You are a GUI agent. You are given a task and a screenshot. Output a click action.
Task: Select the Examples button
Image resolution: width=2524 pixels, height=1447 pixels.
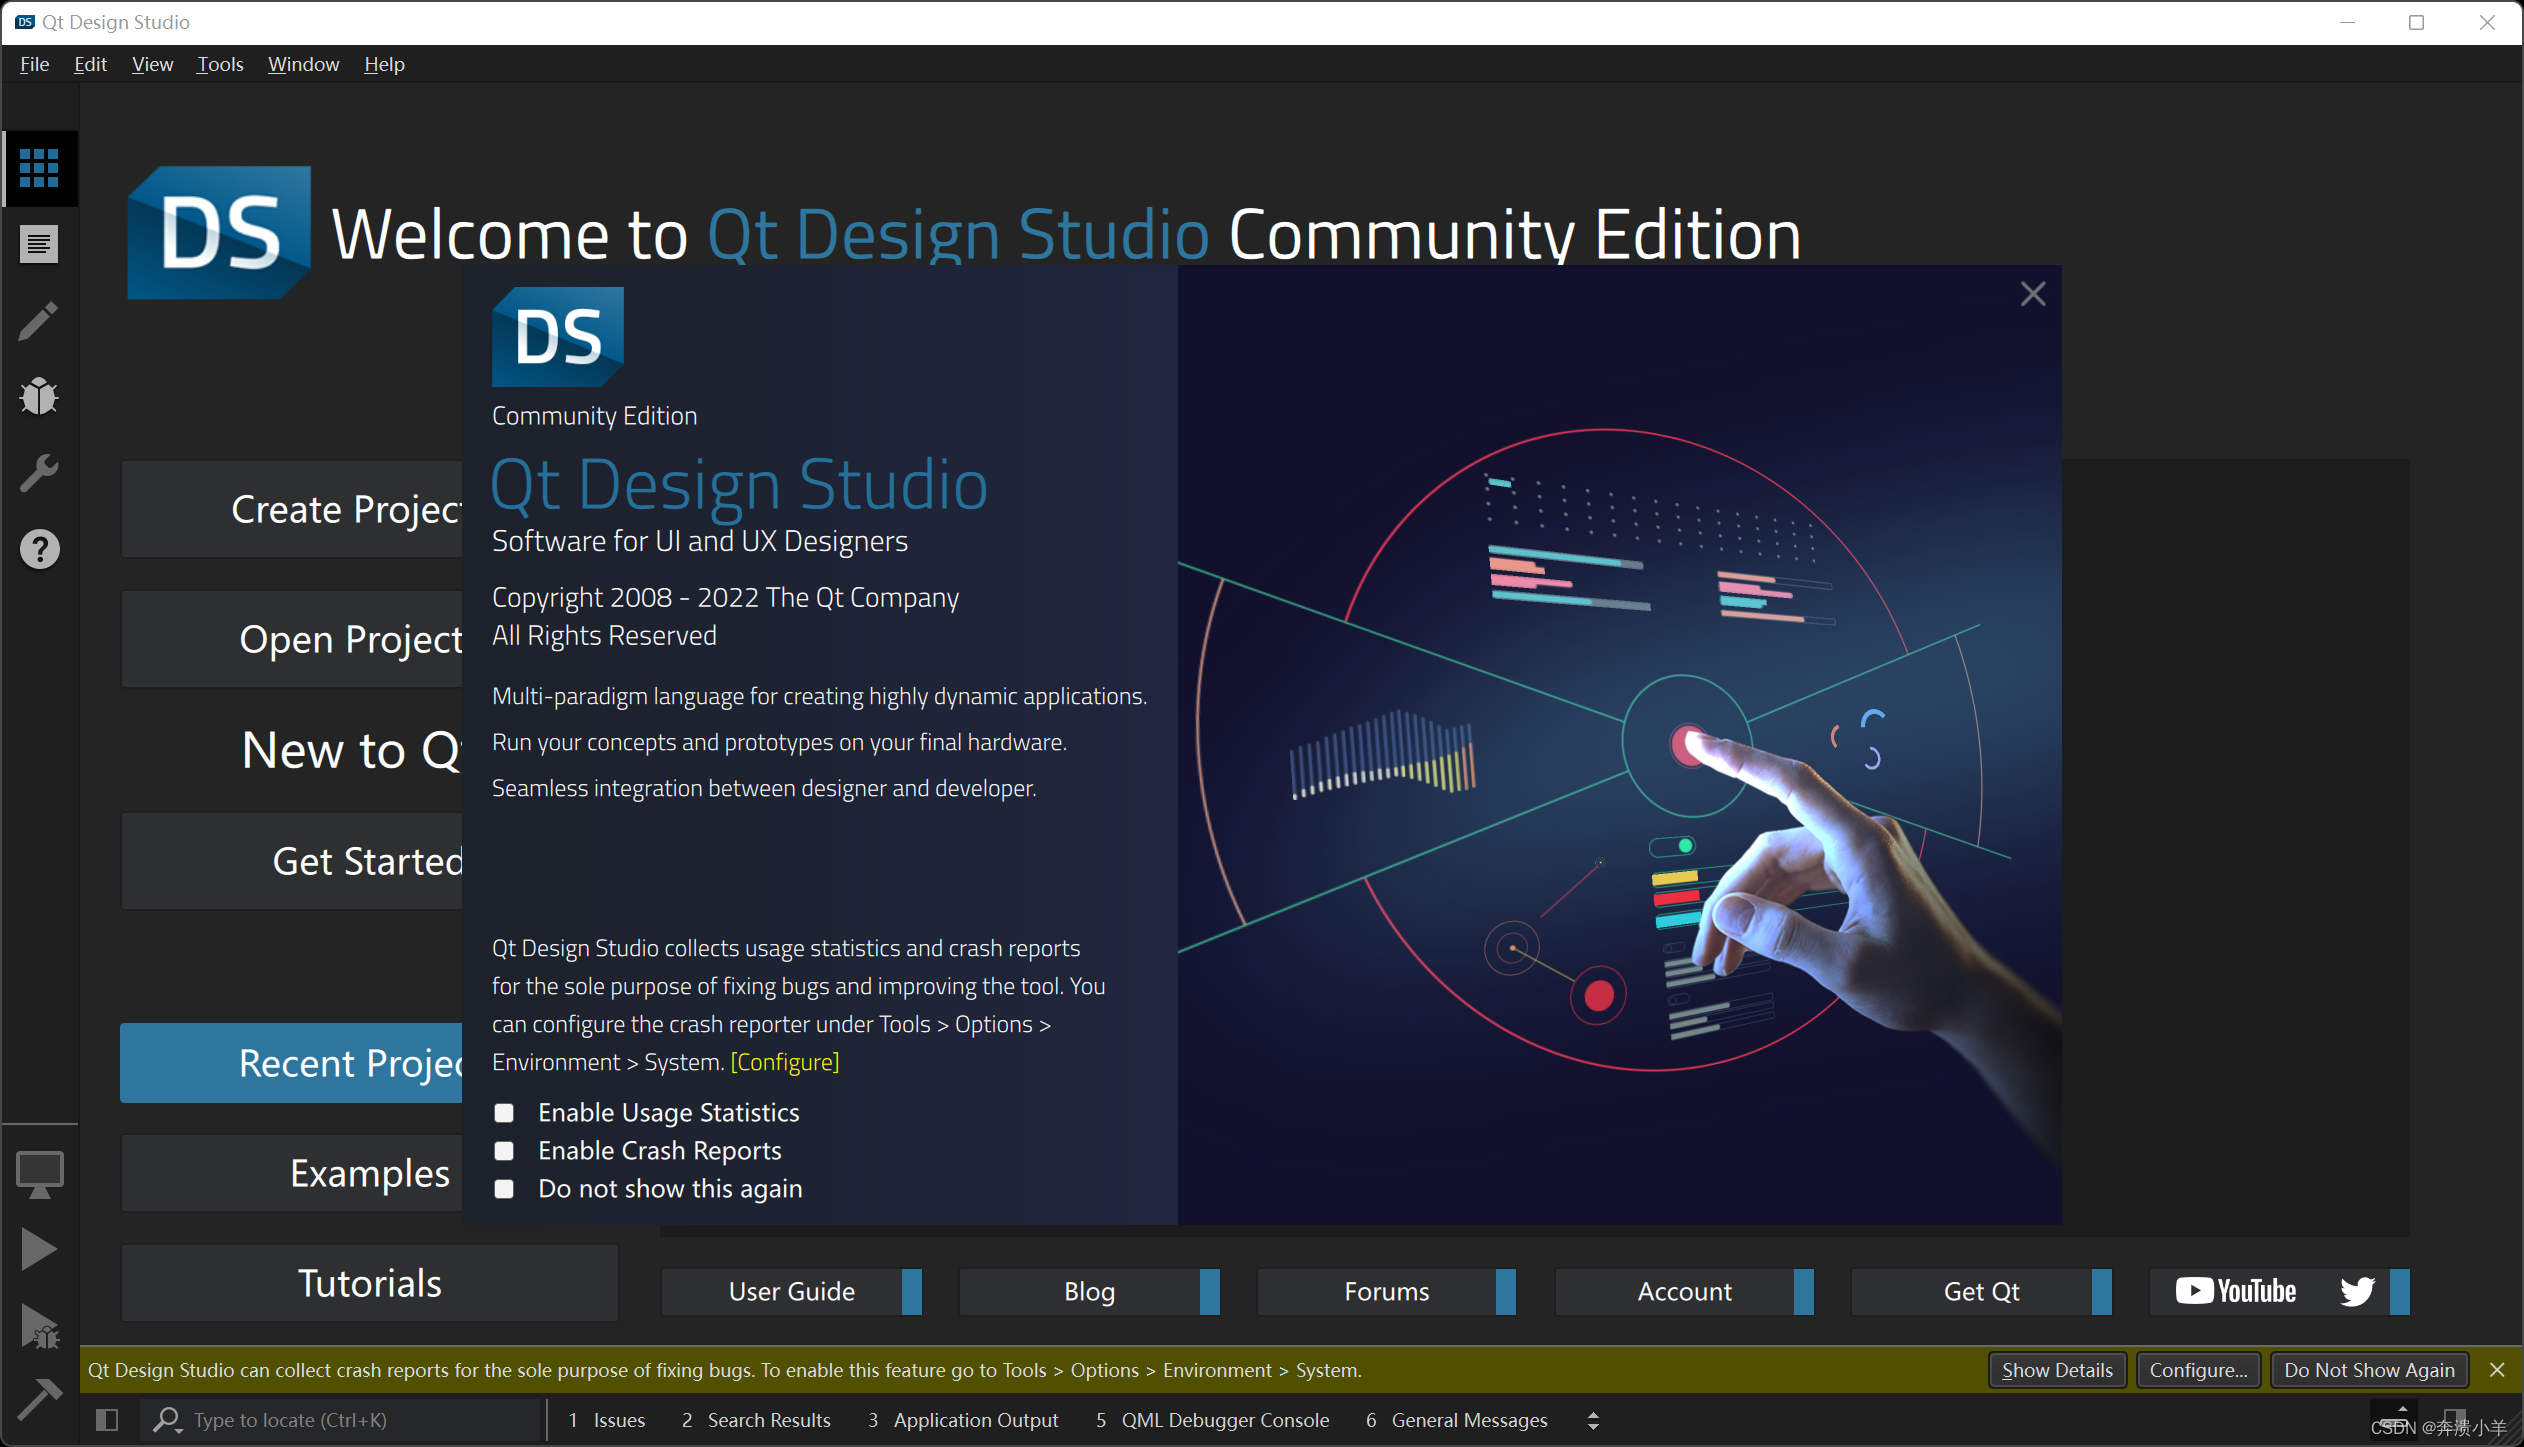tap(292, 1173)
